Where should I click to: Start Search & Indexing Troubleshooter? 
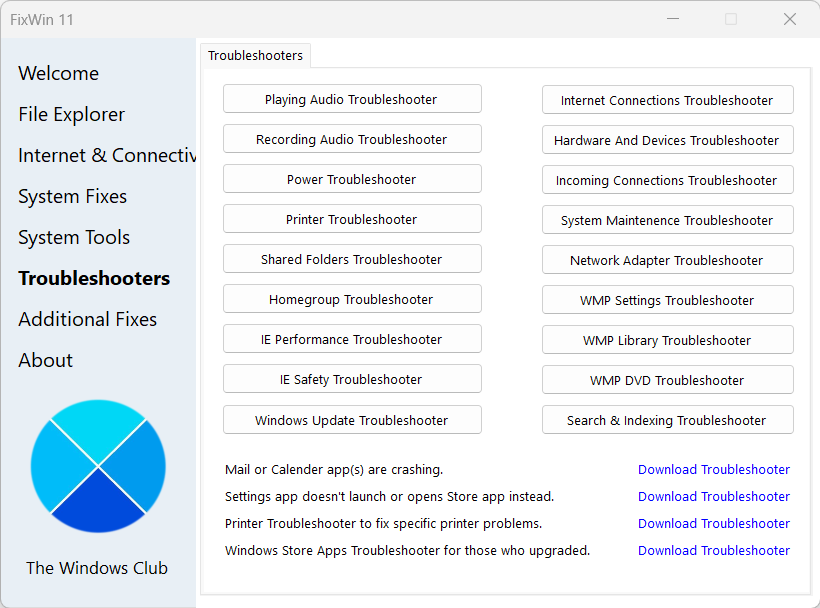(667, 420)
